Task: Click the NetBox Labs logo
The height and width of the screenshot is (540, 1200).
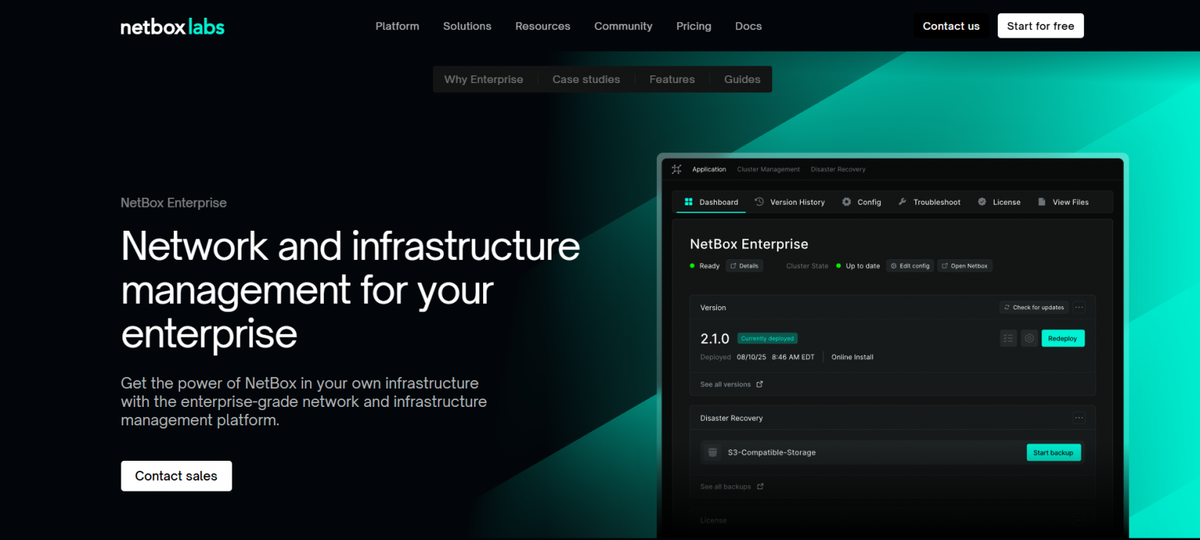Action: pyautogui.click(x=172, y=27)
